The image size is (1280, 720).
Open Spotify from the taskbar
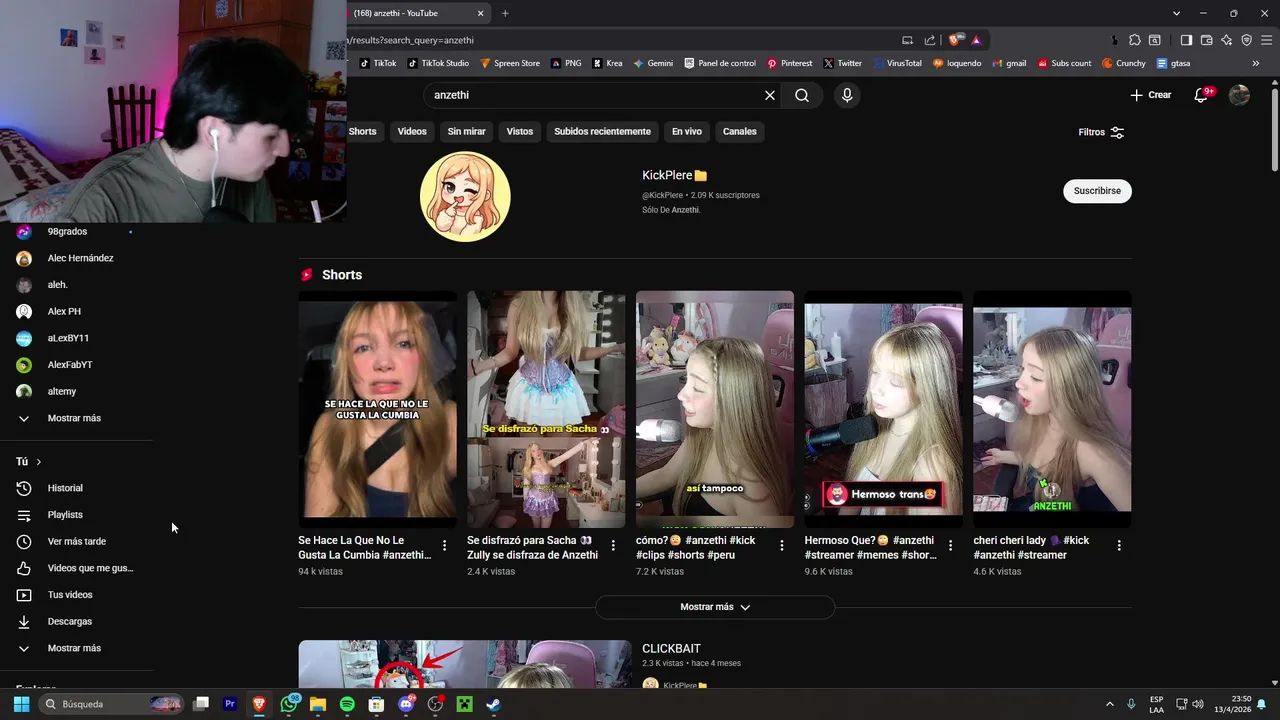[347, 704]
